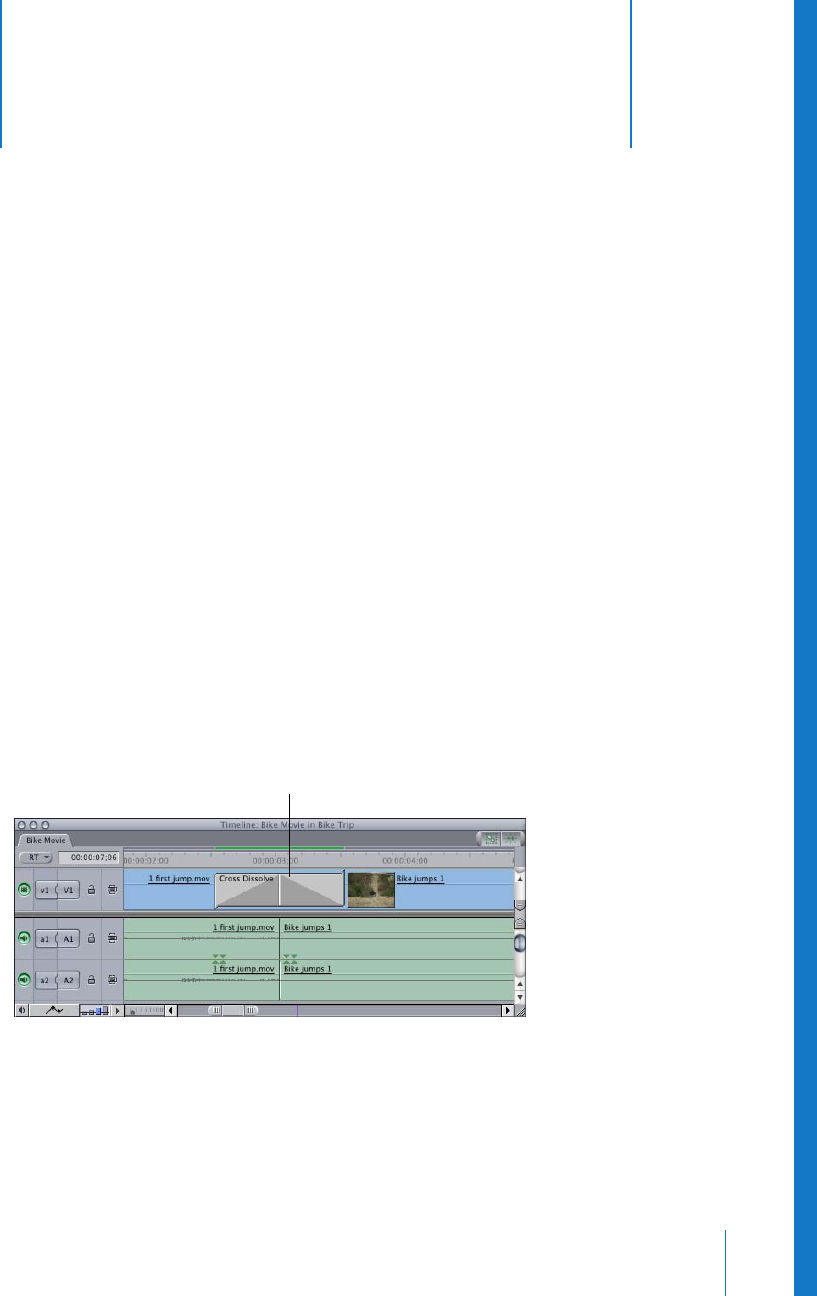Click the v1 source track control
817x1296 pixels.
[x=46, y=889]
